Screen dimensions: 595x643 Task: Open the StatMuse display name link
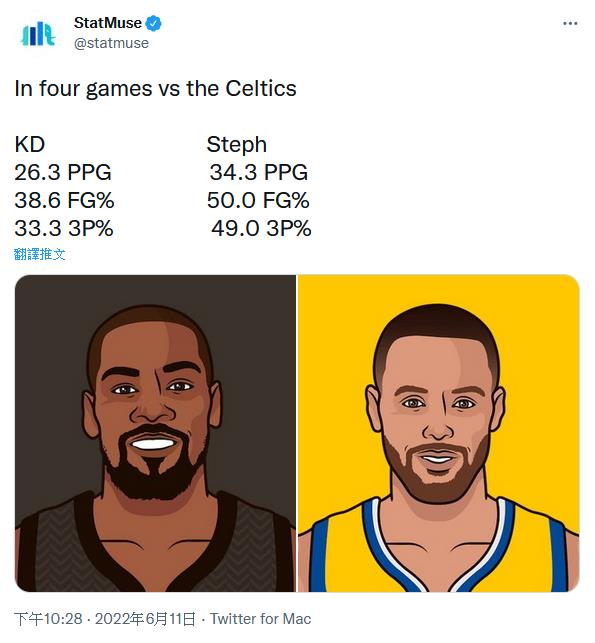pos(107,23)
